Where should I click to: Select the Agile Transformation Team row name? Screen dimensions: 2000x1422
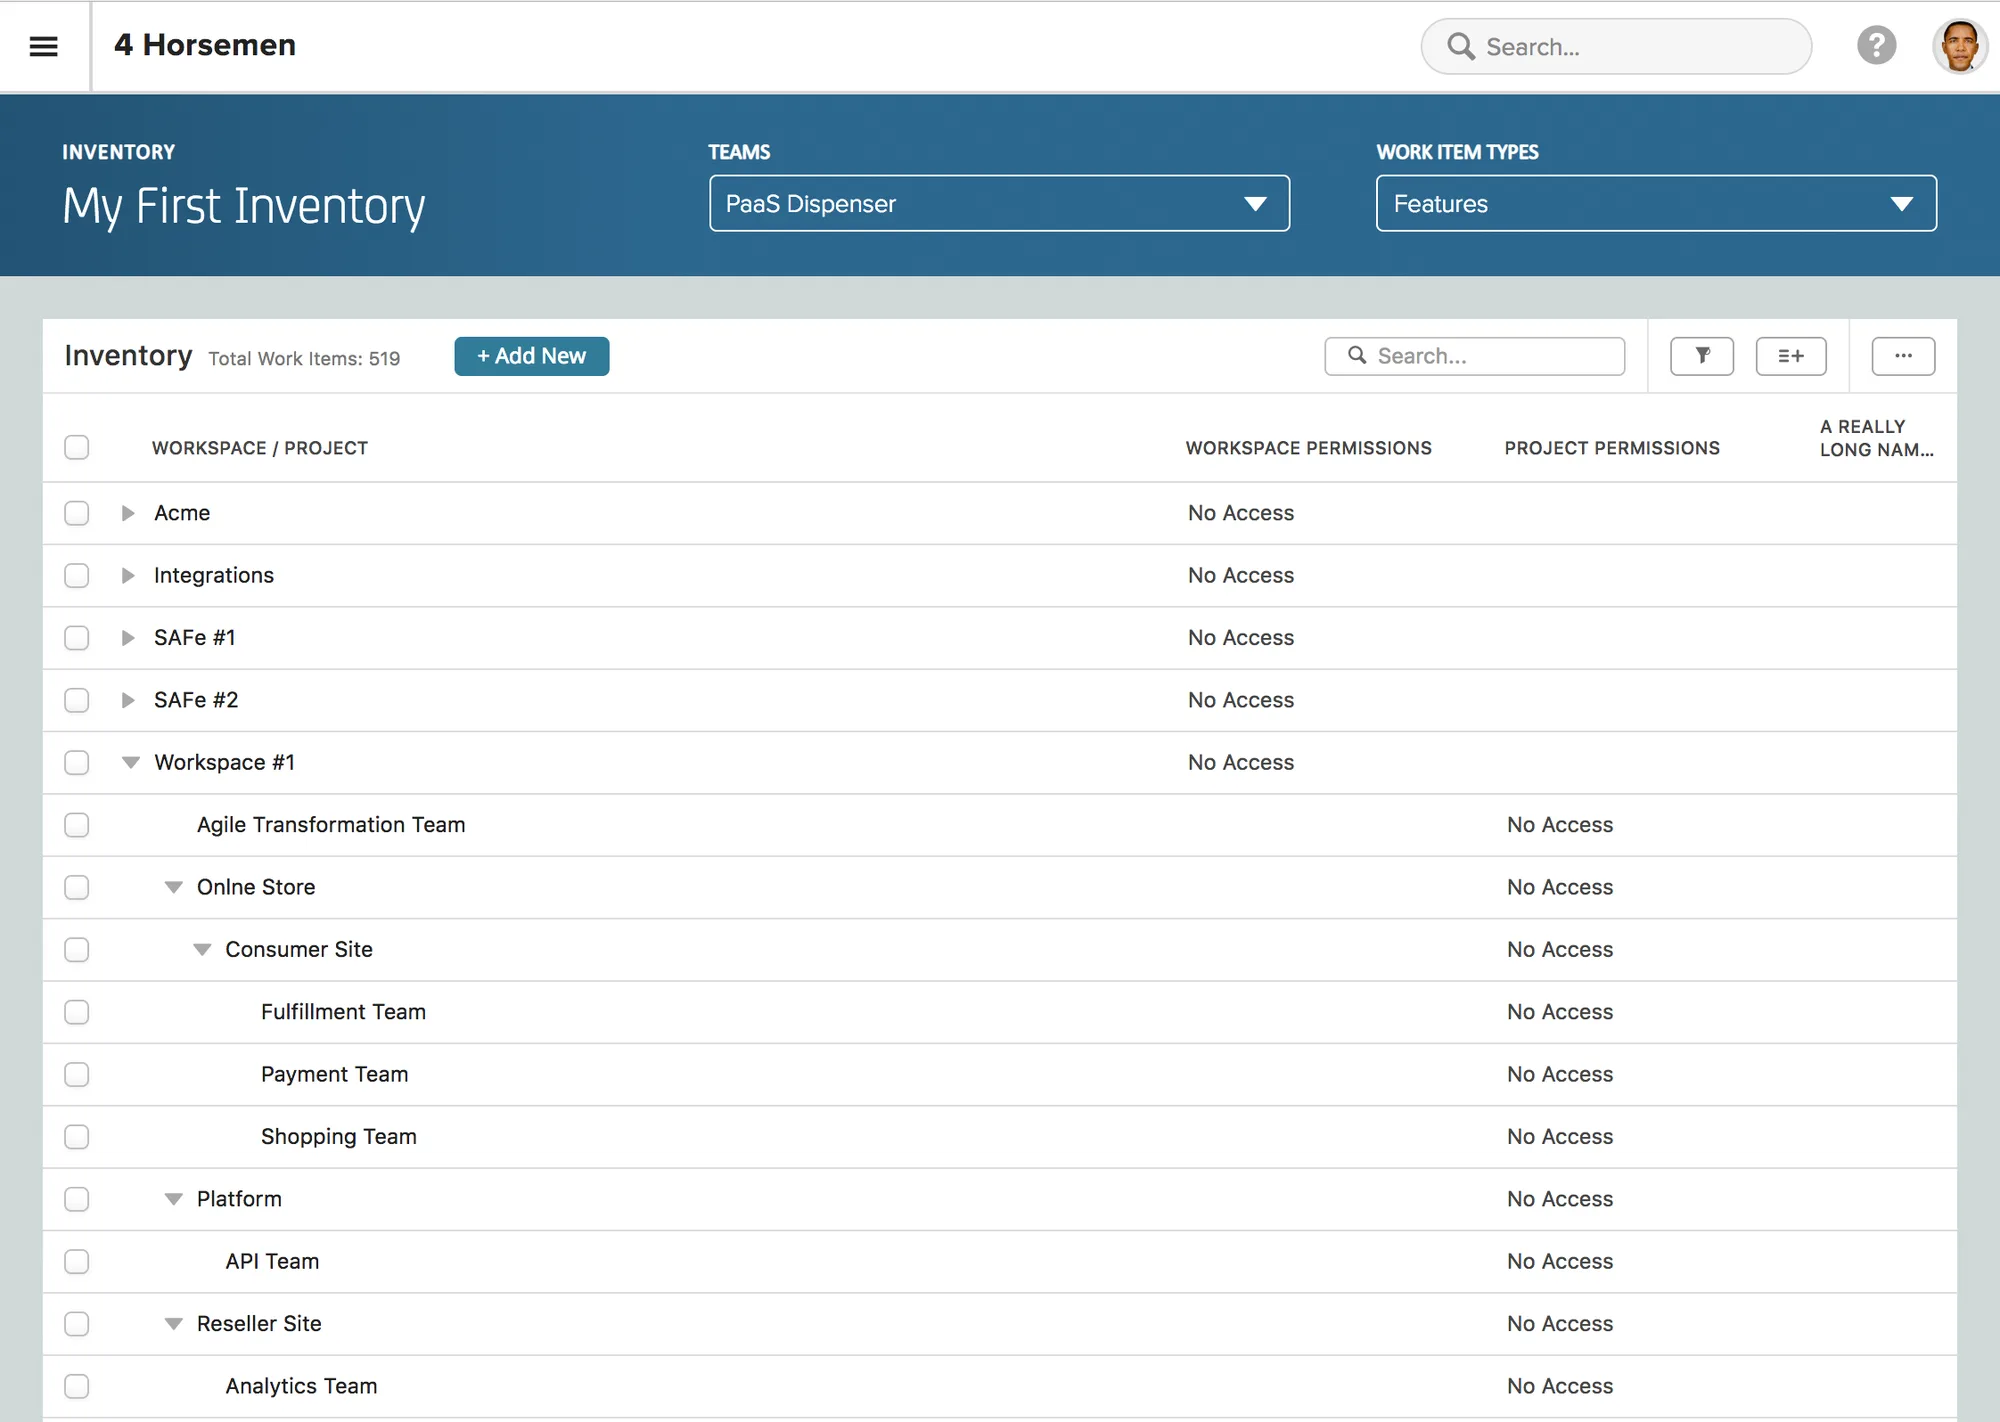pos(331,825)
